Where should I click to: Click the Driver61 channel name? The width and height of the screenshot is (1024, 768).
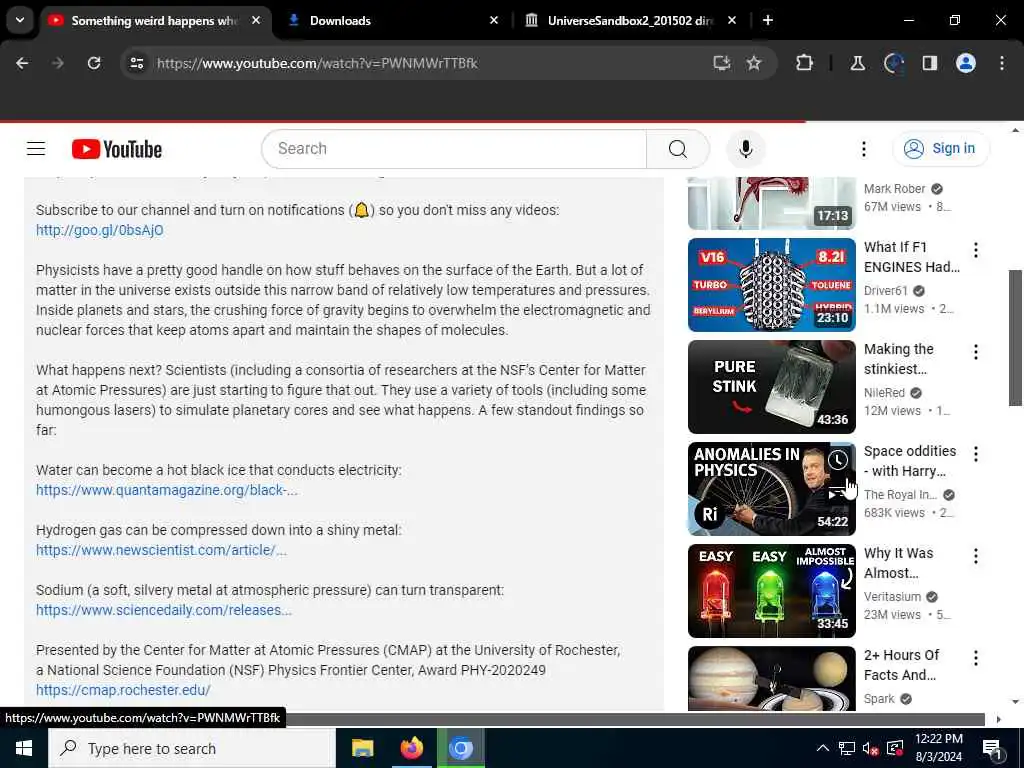click(x=886, y=291)
